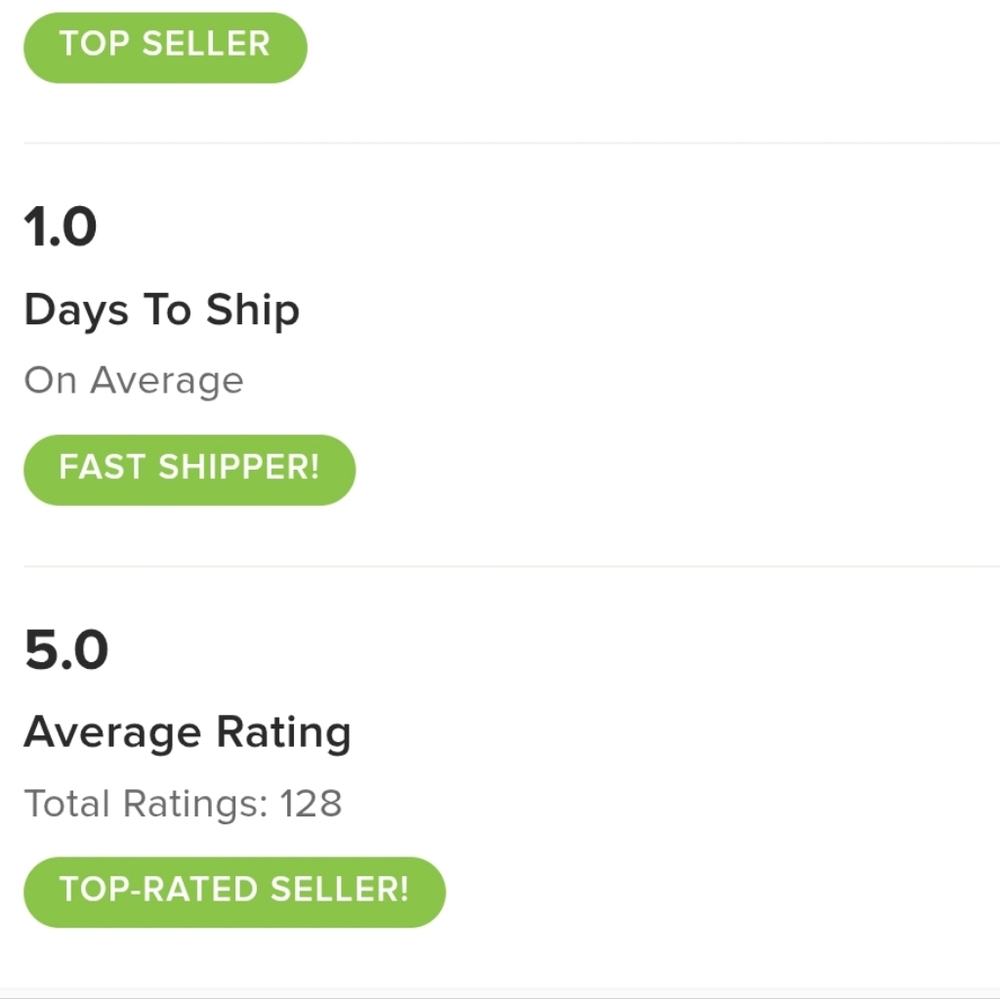Screen dimensions: 1000x999
Task: Click the divider below TOP-RATED SELLER! badge
Action: (x=500, y=989)
